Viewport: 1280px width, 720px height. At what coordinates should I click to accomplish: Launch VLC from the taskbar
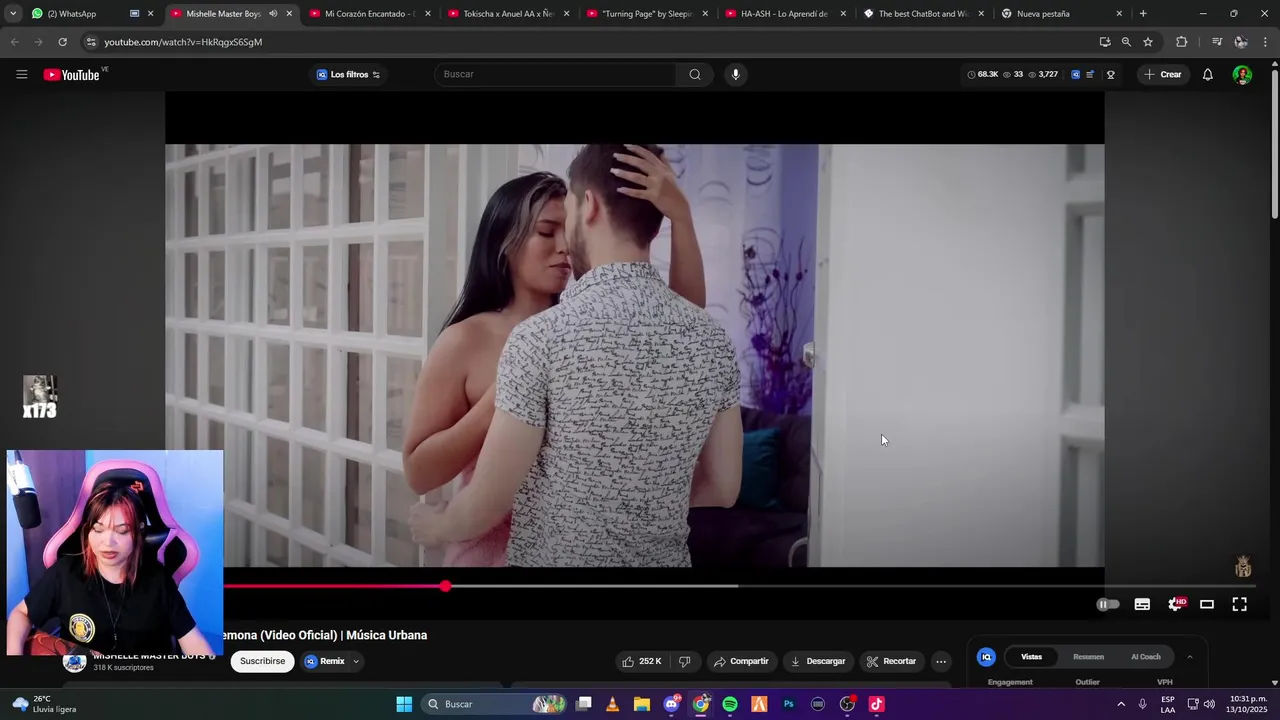pos(613,704)
